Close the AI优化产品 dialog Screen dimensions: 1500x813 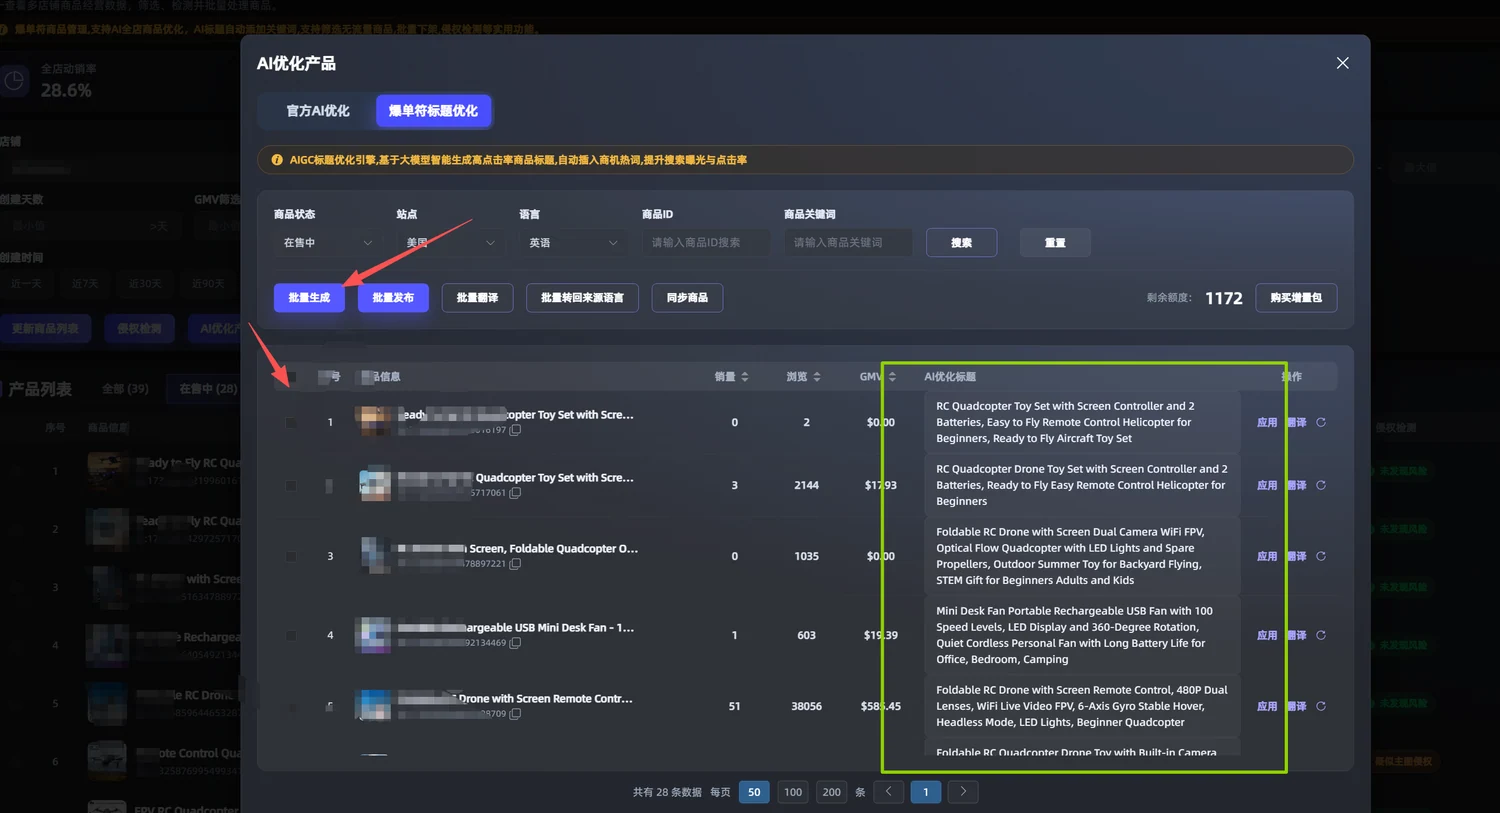click(x=1342, y=63)
